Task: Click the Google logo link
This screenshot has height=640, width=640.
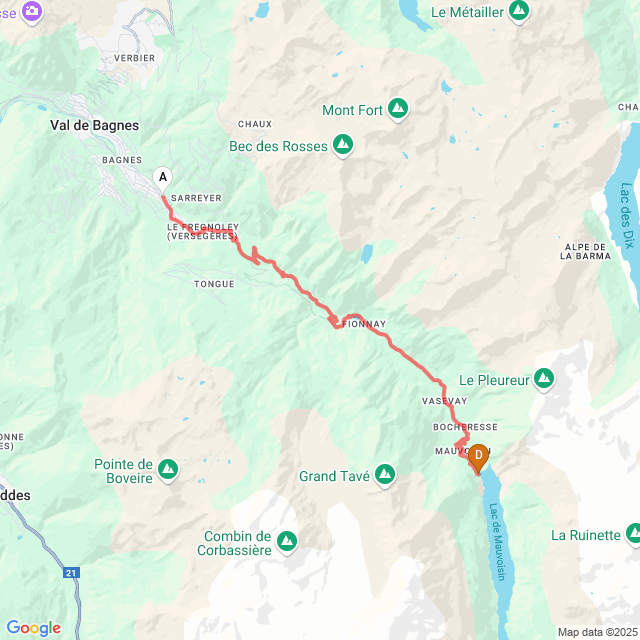Action: pos(33,628)
